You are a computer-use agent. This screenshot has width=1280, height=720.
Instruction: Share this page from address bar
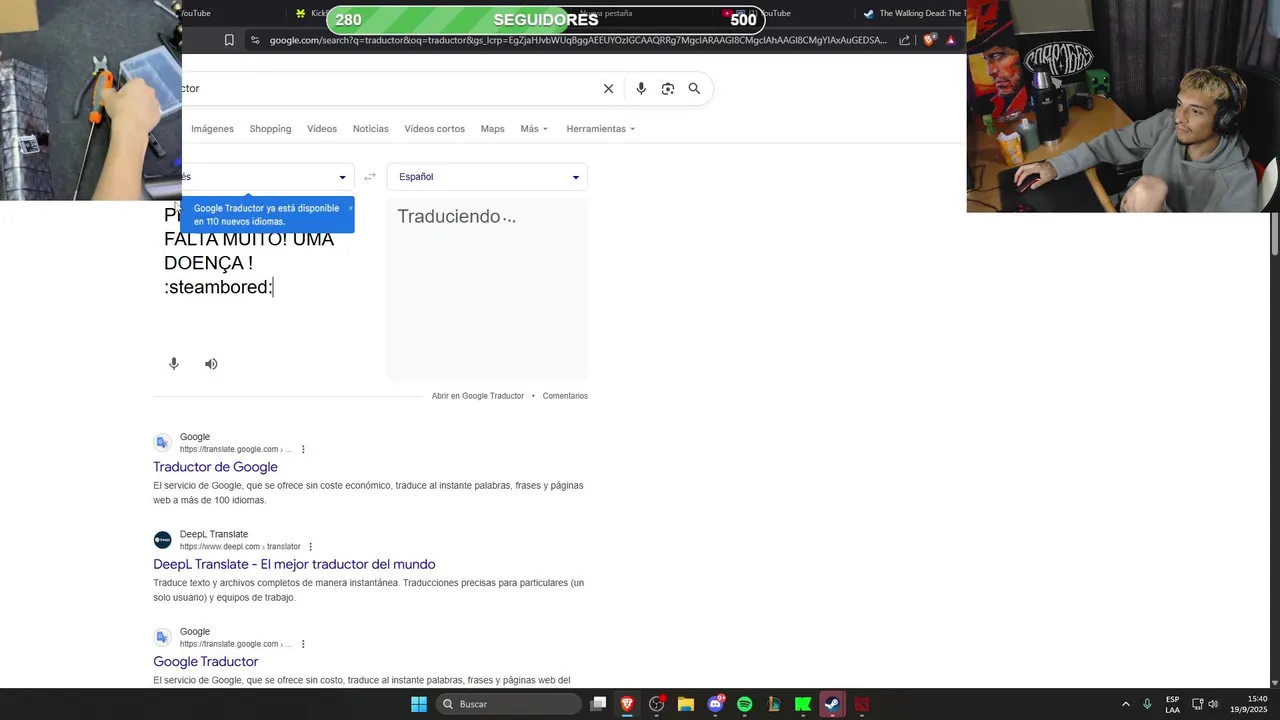(x=904, y=40)
